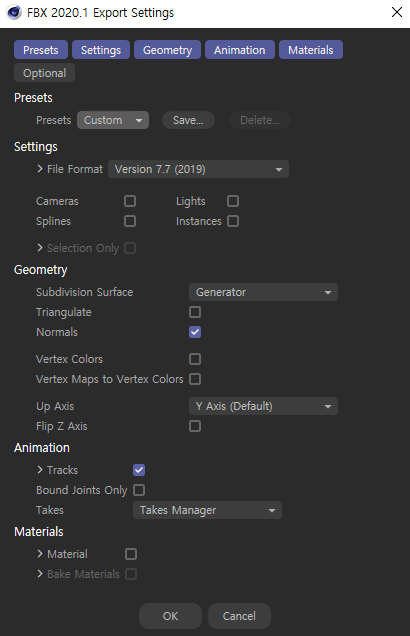Uncheck the Tracks checkbox
The height and width of the screenshot is (636, 410).
[139, 470]
